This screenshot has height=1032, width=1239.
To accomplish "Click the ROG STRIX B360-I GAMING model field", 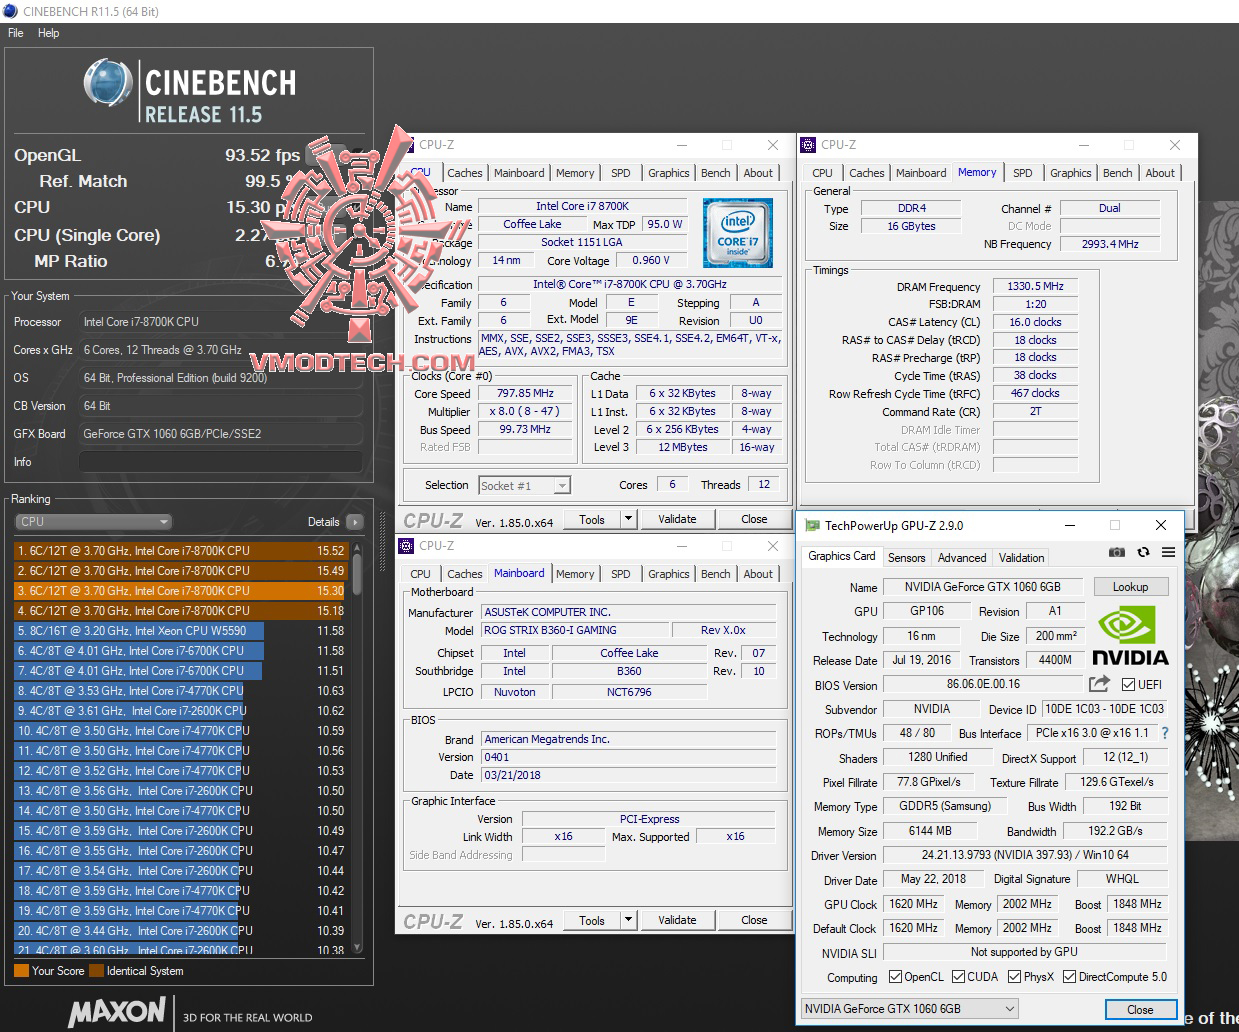I will (x=573, y=630).
